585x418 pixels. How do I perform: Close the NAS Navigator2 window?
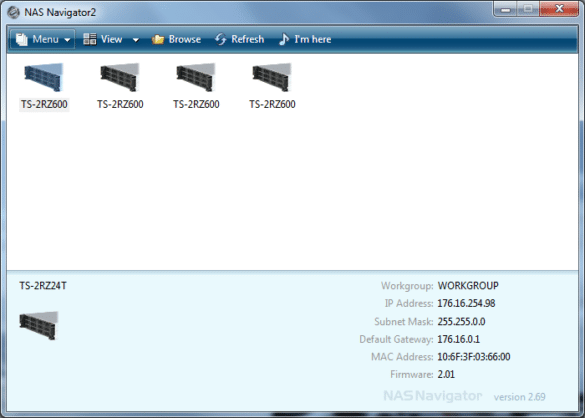(x=559, y=9)
